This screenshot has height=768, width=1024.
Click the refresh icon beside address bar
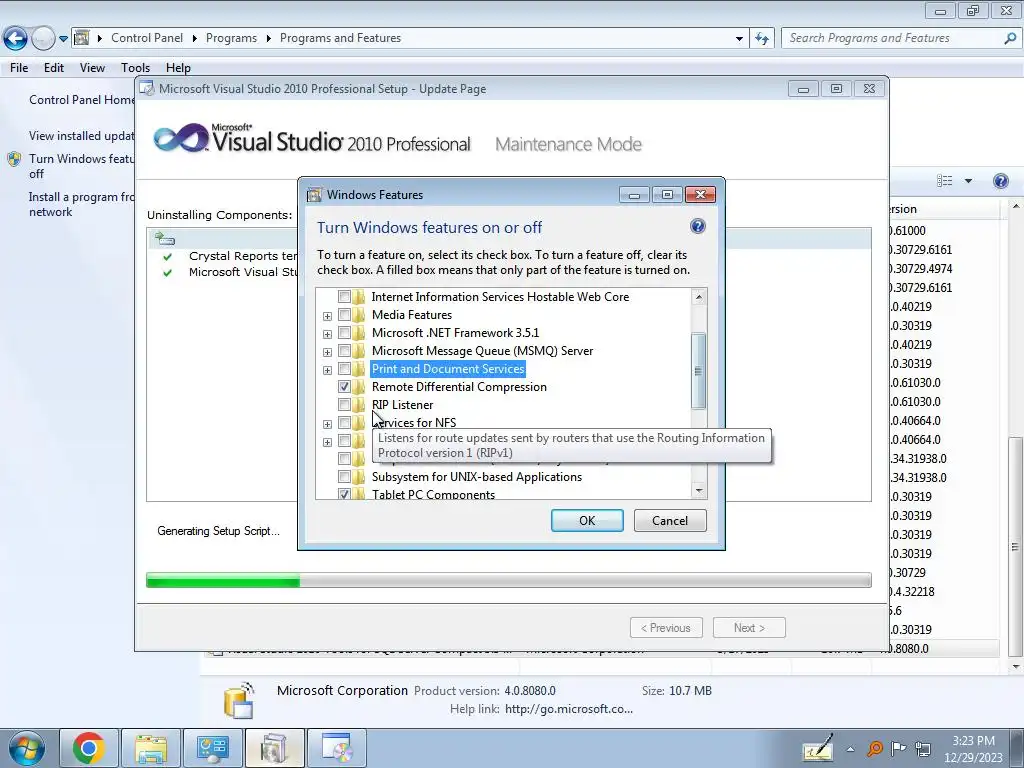[761, 39]
